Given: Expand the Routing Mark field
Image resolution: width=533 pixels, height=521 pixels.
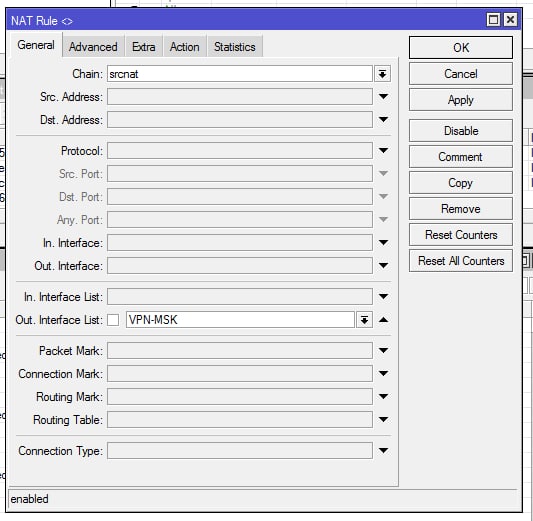Looking at the screenshot, I should 383,396.
